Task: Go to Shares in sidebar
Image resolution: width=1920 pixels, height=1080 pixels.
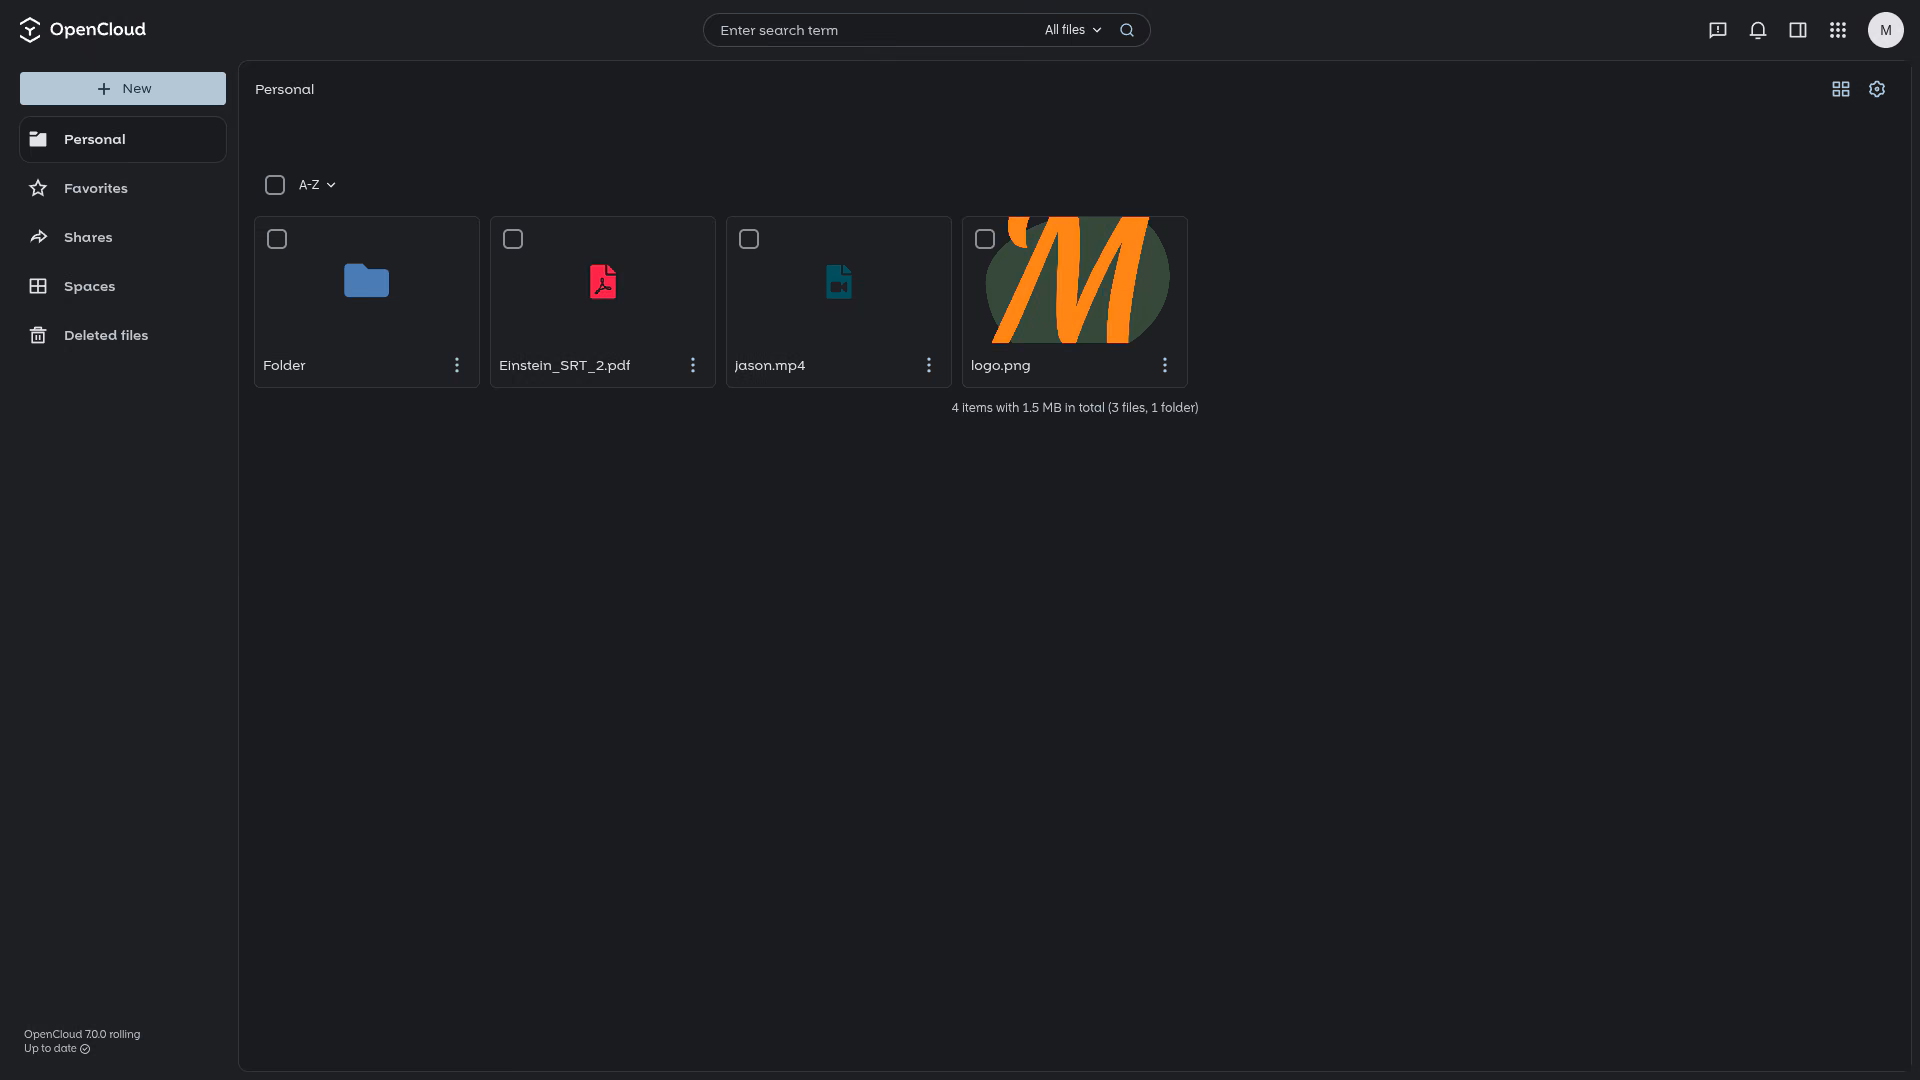Action: (123, 237)
